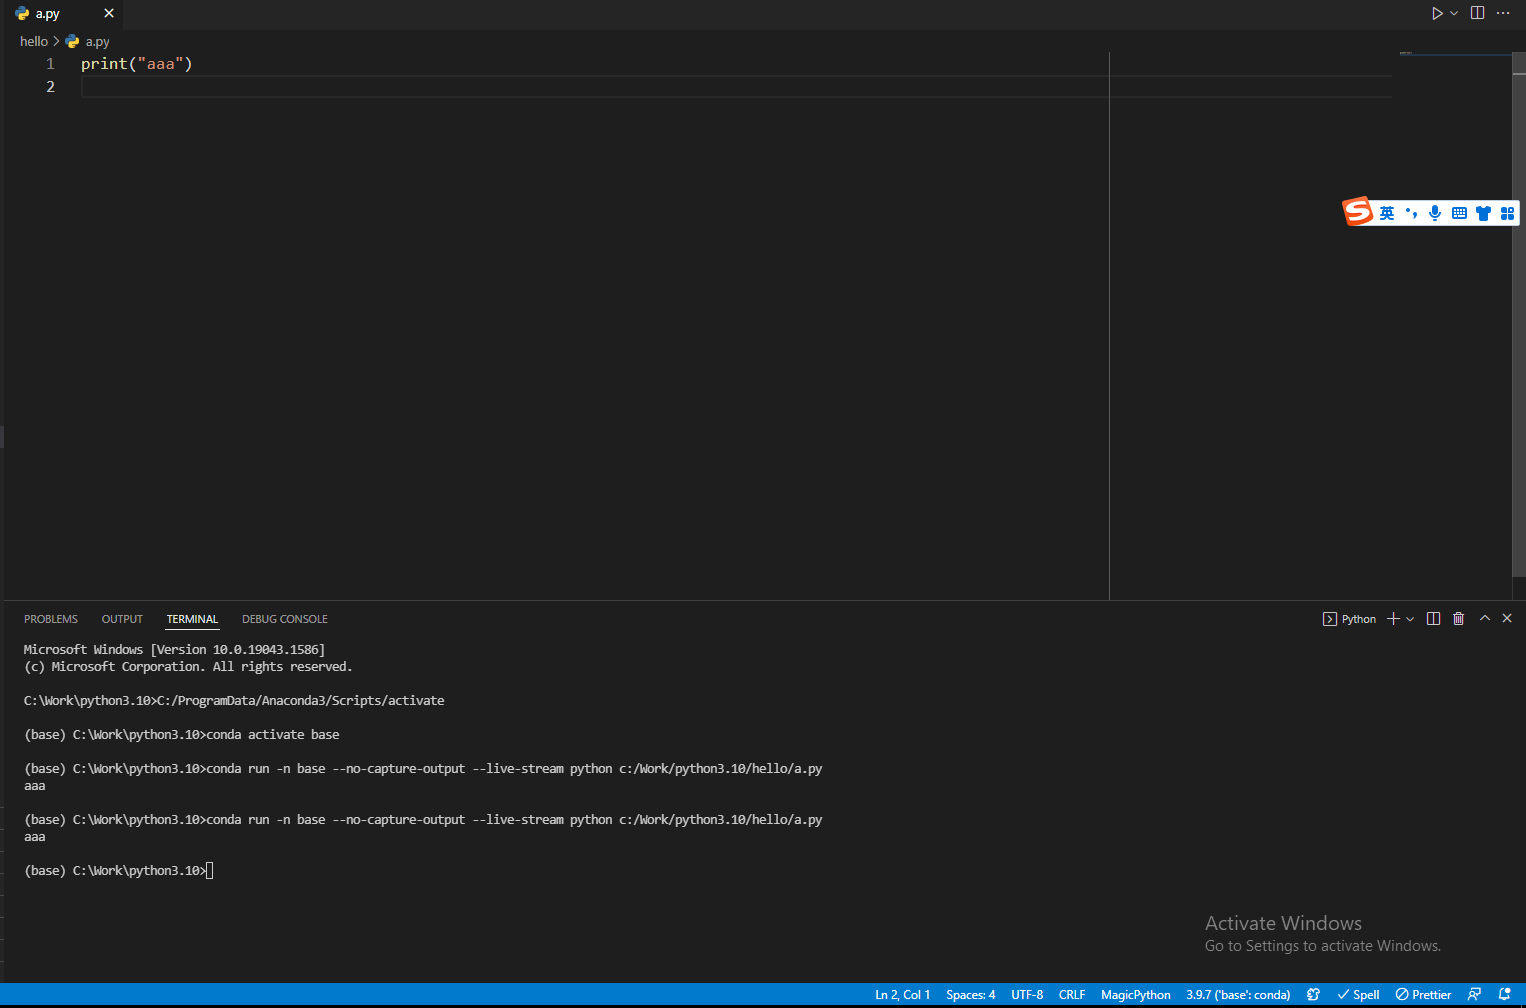Split the terminal pane

pyautogui.click(x=1433, y=619)
